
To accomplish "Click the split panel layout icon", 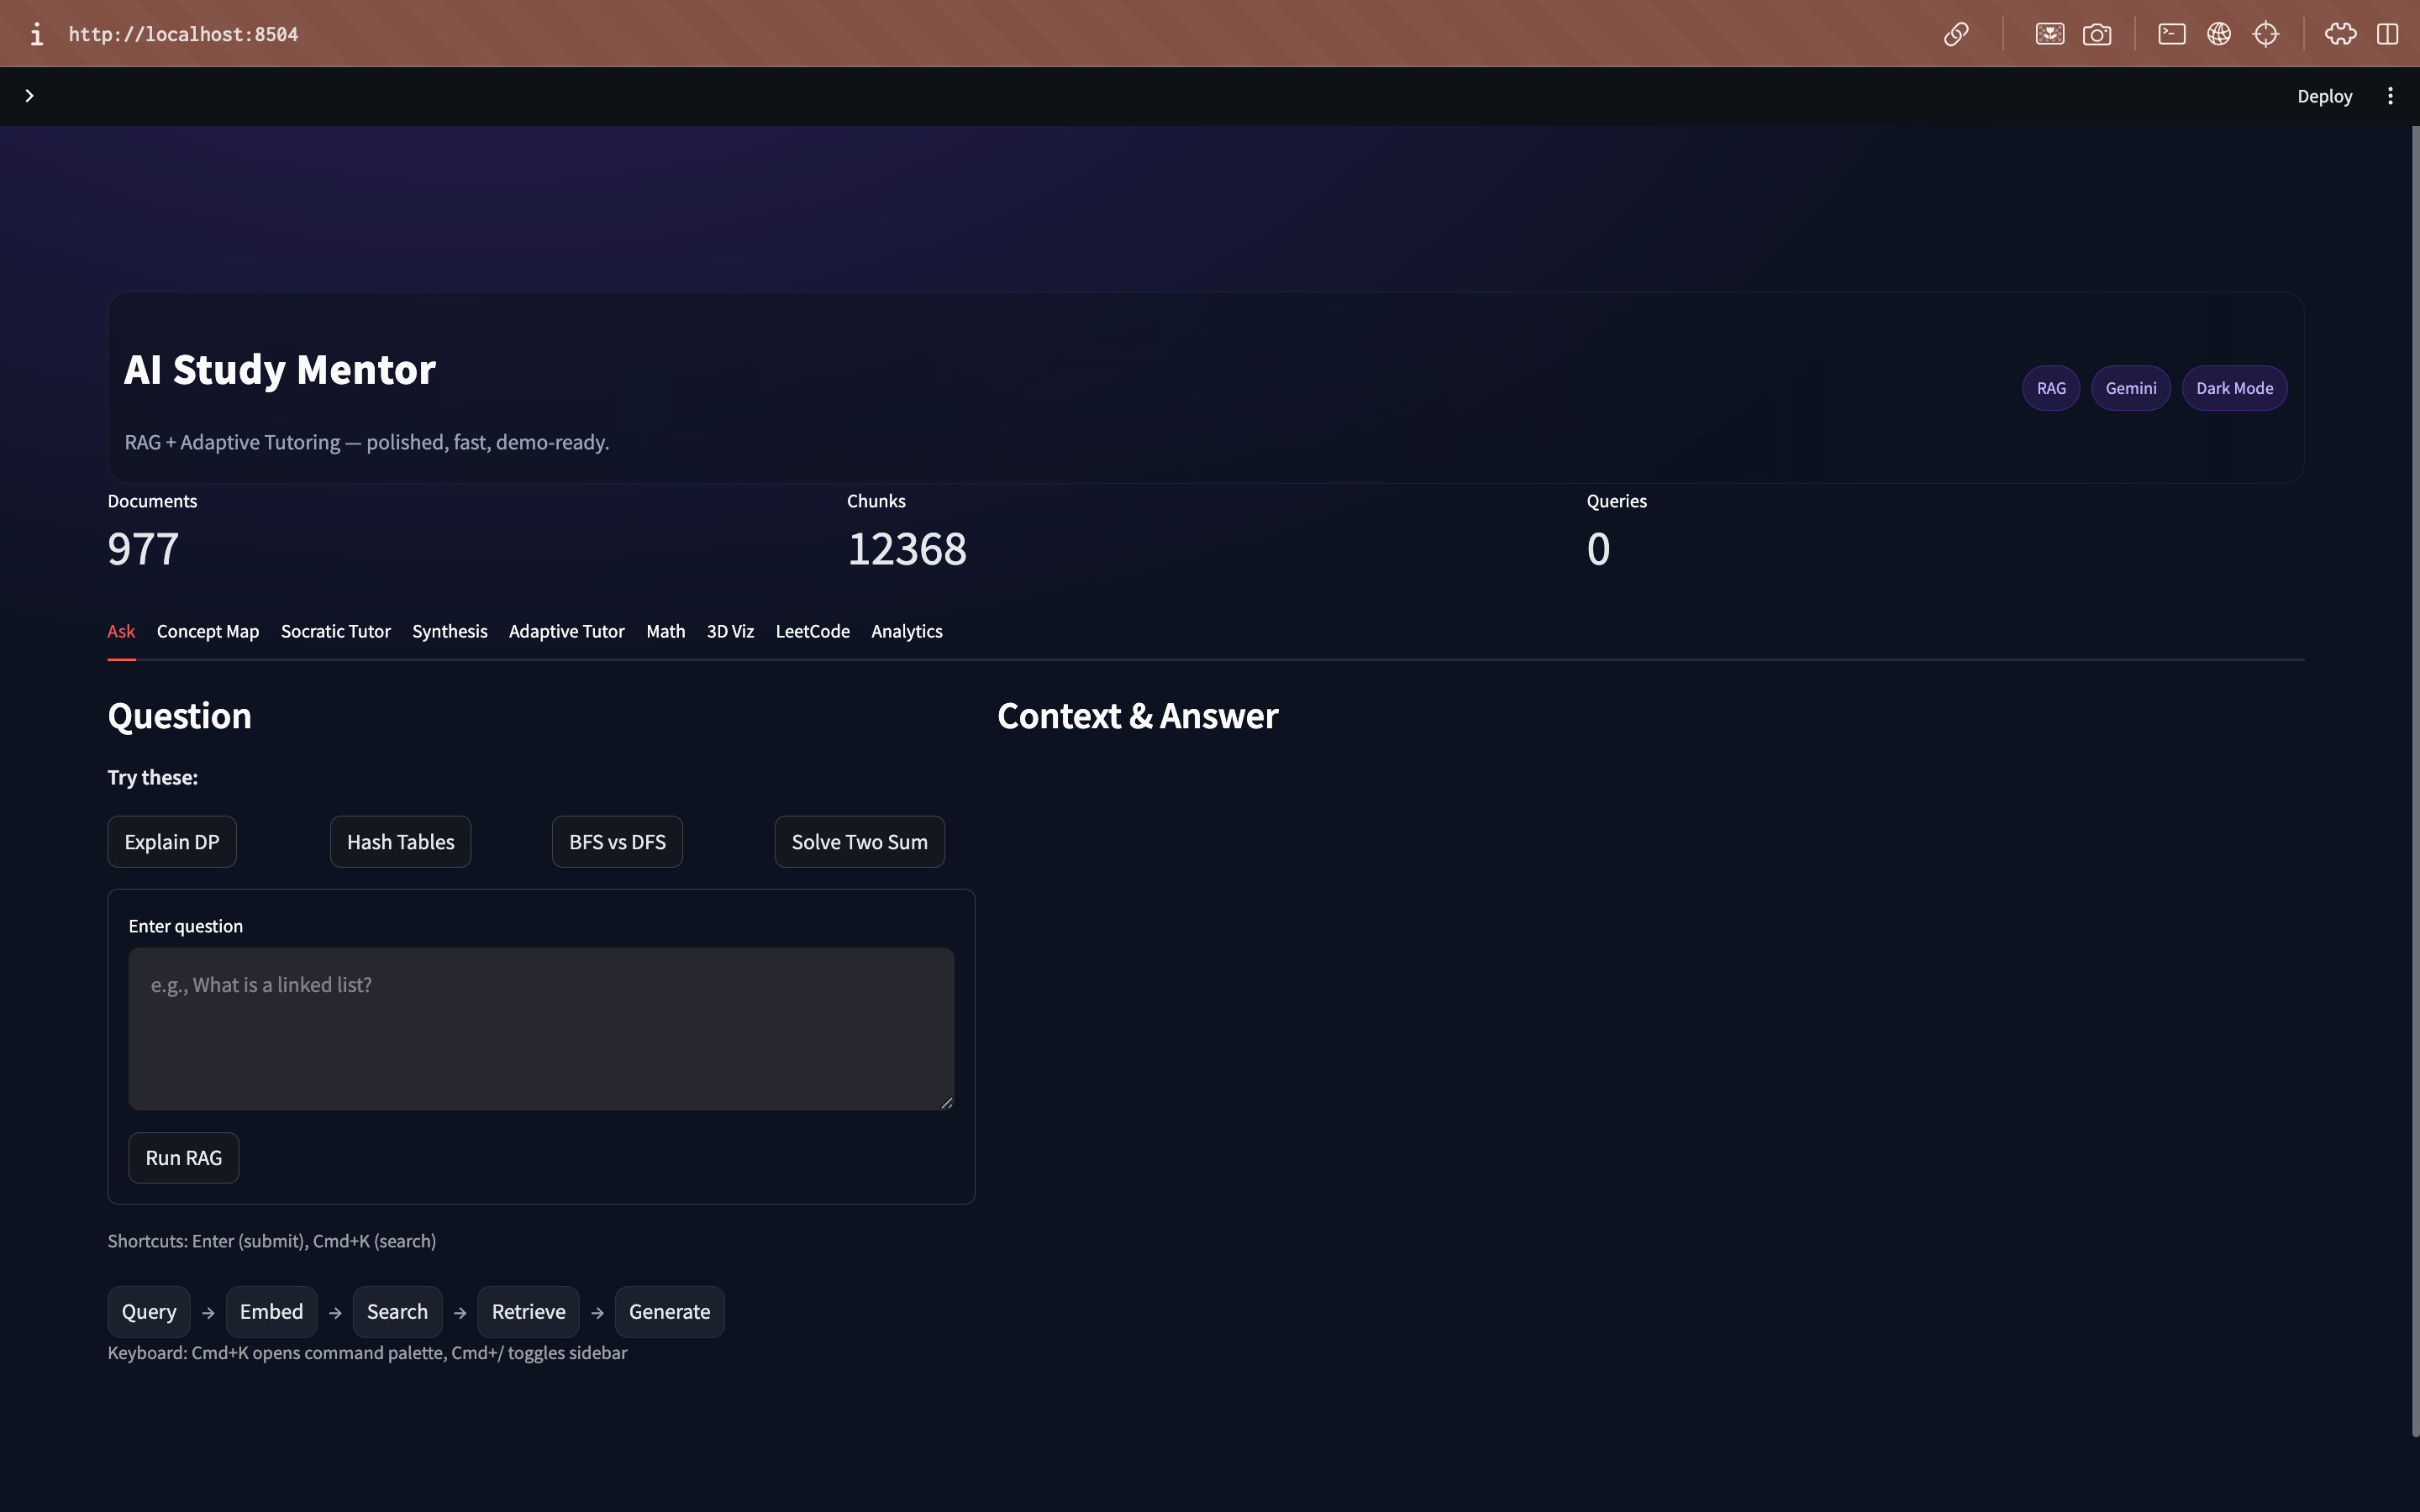I will pos(2388,34).
